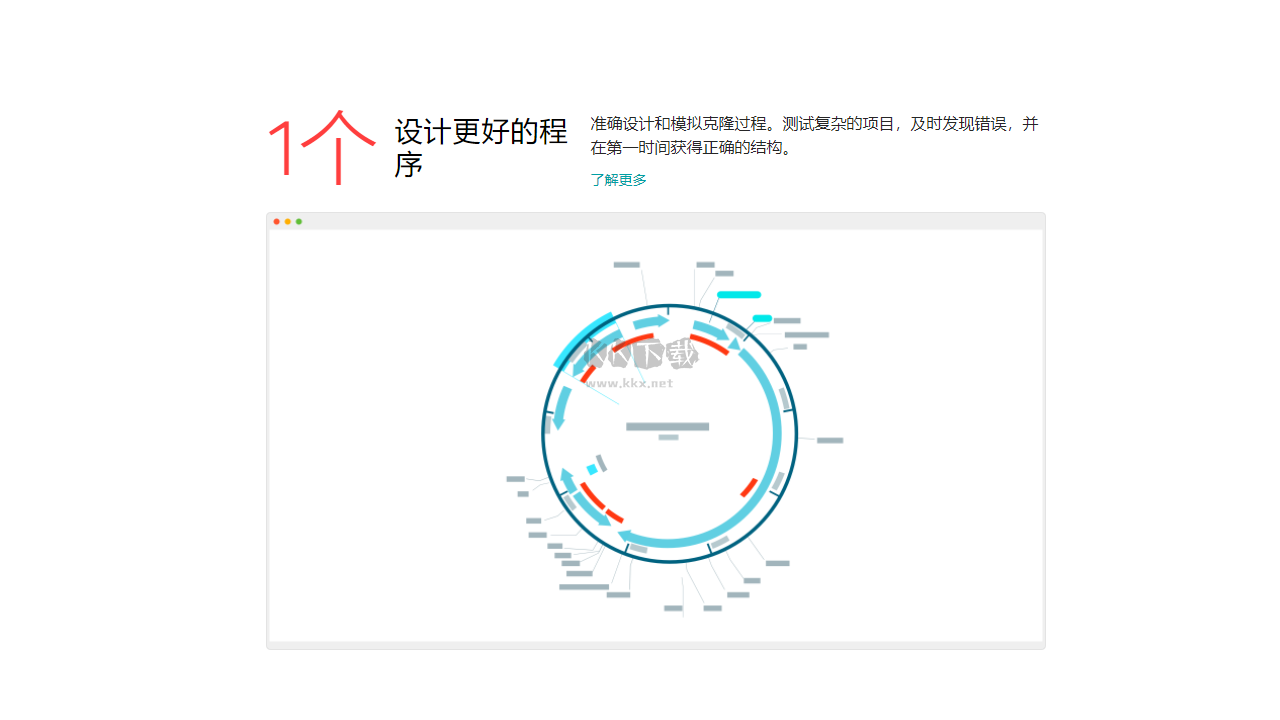
Task: Click the green traffic-light dot on the window bar
Action: [299, 222]
